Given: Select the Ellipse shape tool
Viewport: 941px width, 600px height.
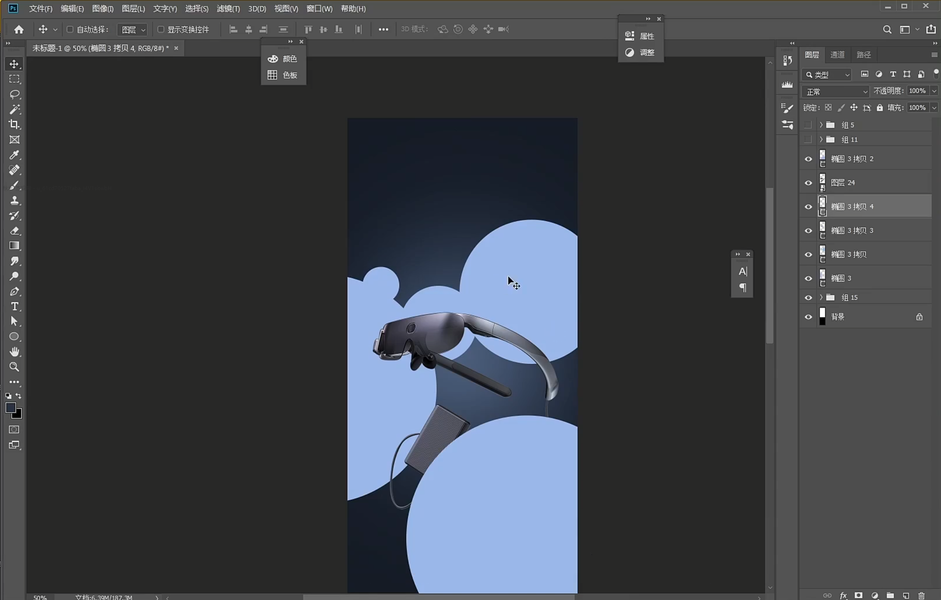Looking at the screenshot, I should (14, 337).
